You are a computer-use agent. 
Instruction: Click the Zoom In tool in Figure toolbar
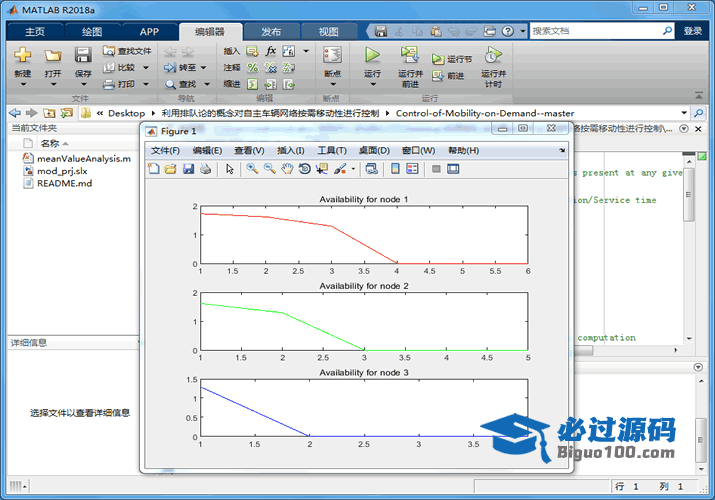click(x=253, y=169)
